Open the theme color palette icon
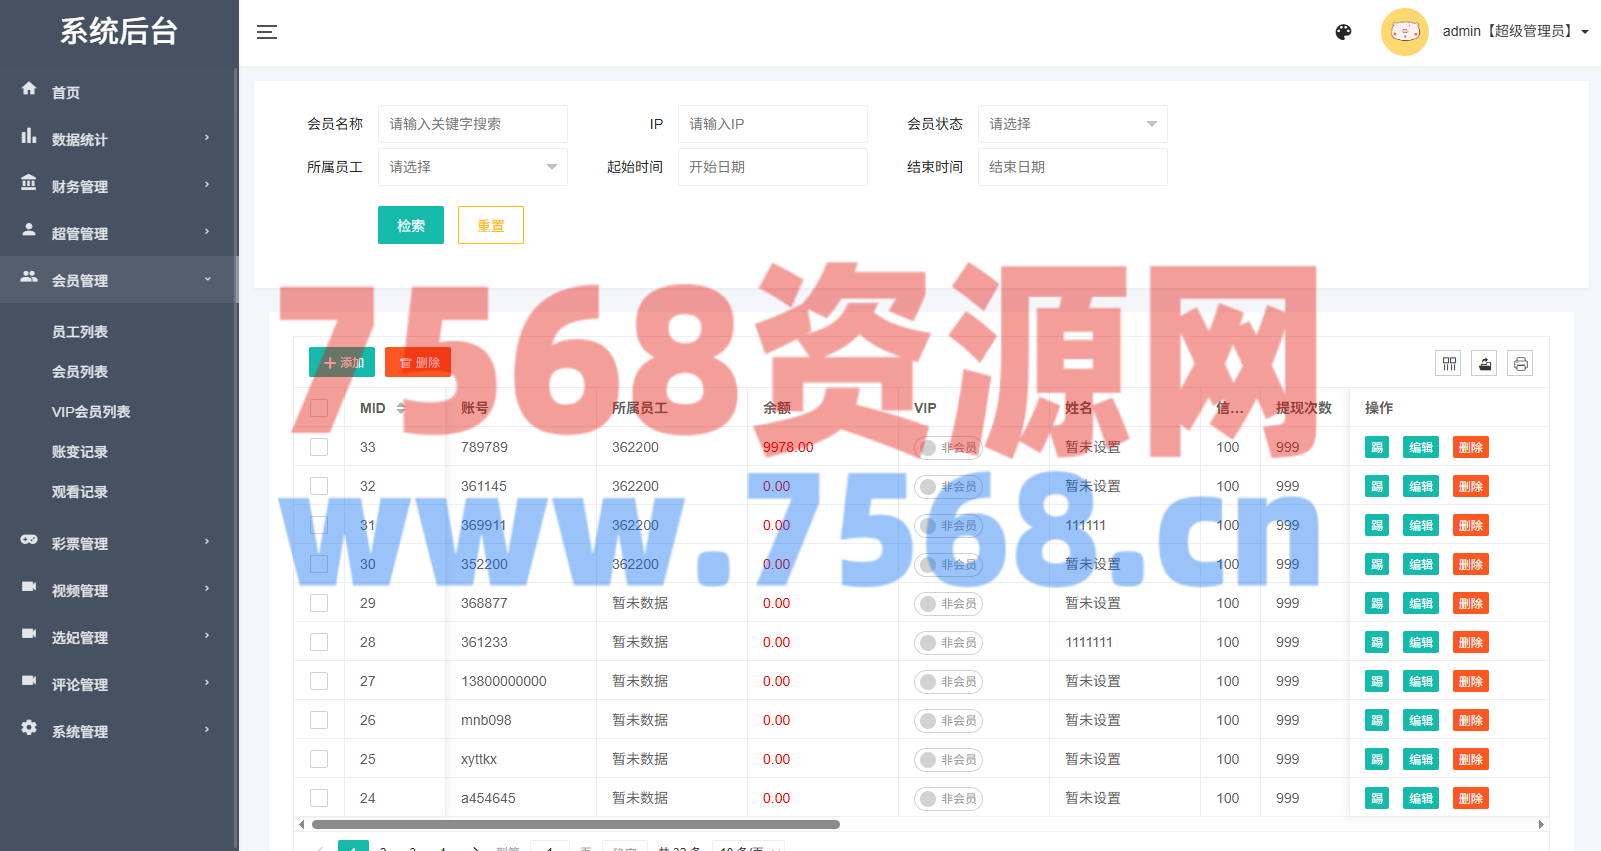The image size is (1601, 851). 1343,32
